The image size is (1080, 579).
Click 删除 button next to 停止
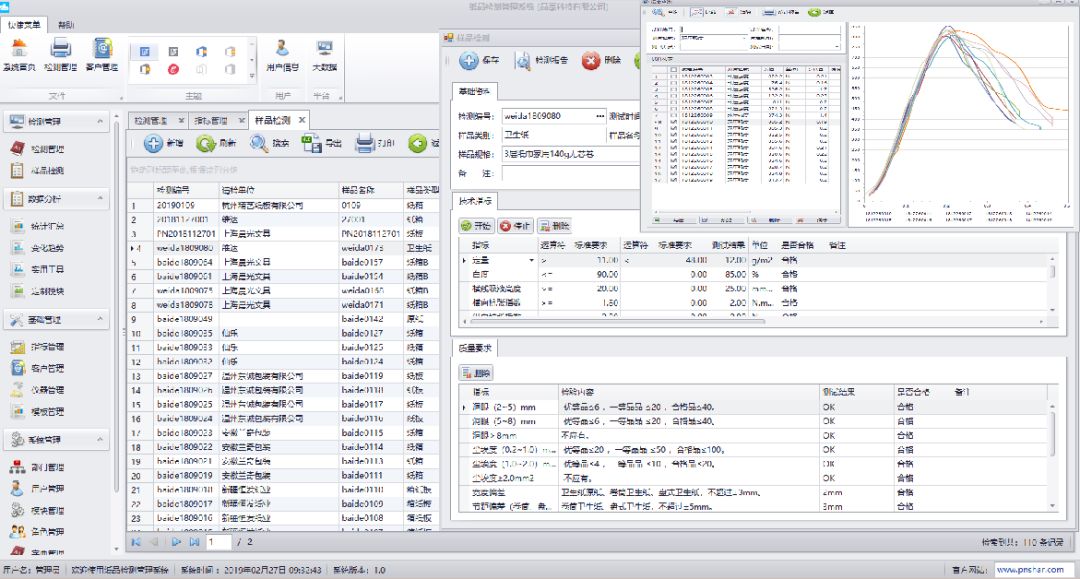(554, 226)
